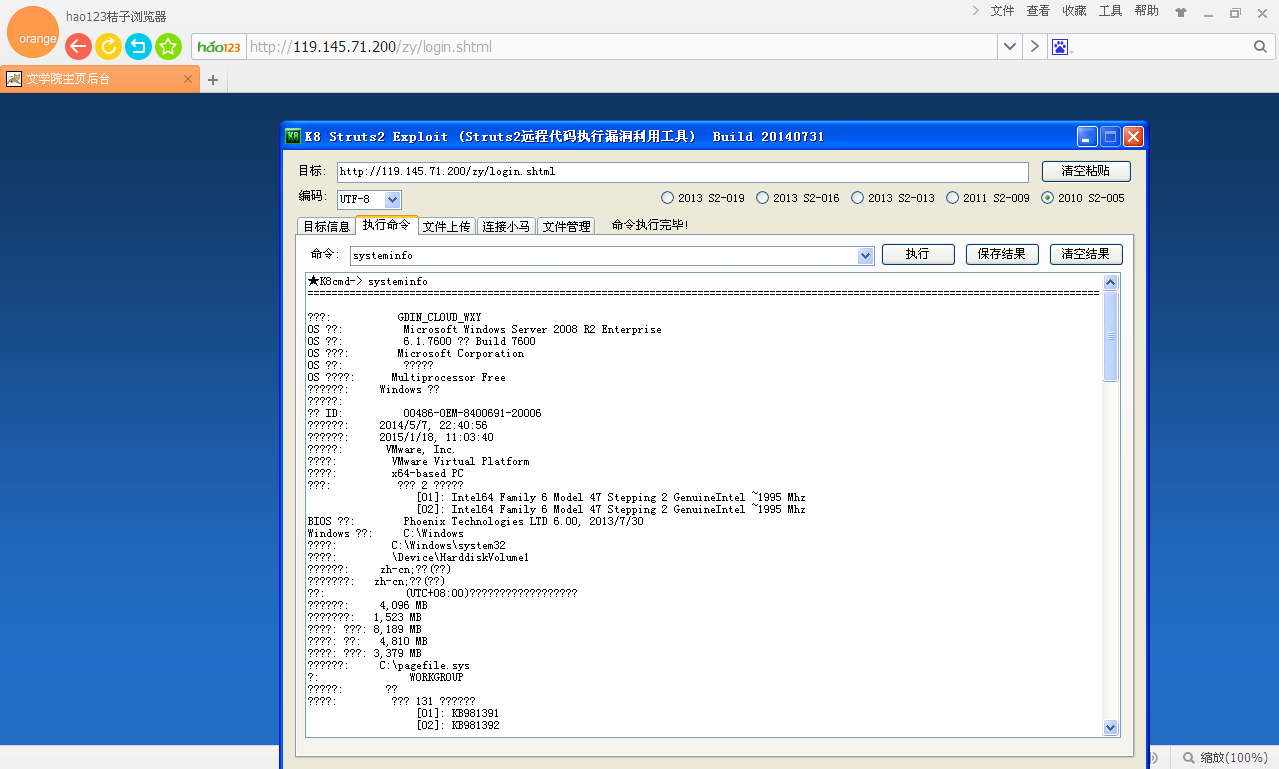
Task: Click 'VMware Virtual Platform' output line
Action: 460,462
